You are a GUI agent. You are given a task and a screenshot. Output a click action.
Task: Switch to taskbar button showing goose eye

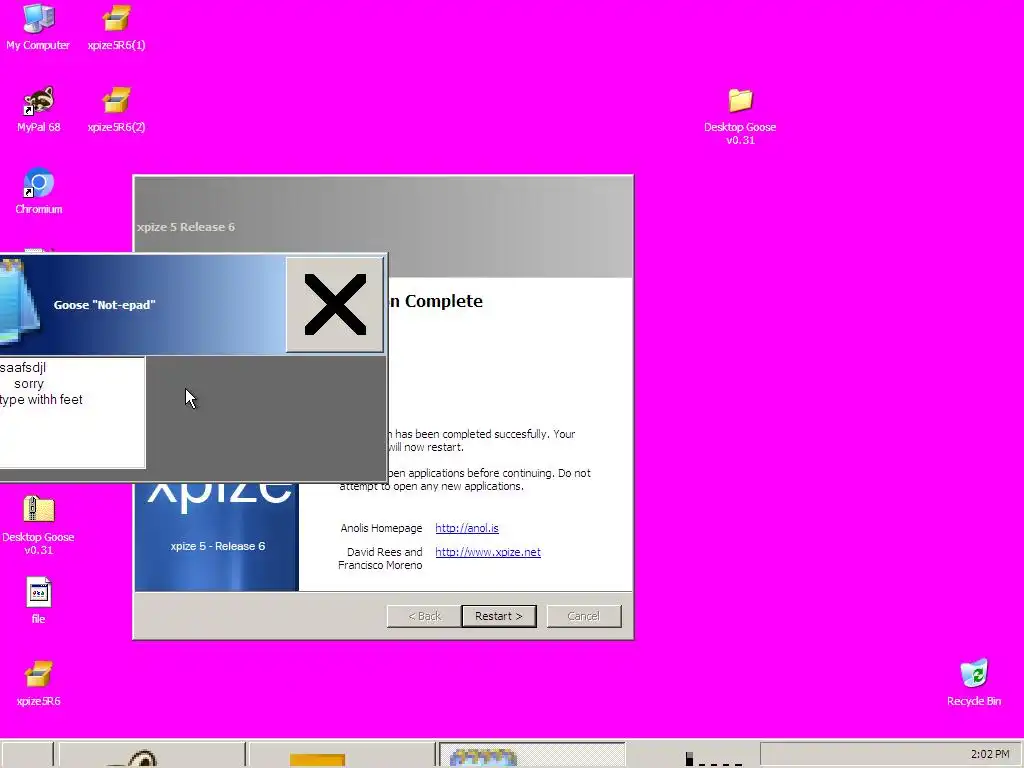coord(152,754)
